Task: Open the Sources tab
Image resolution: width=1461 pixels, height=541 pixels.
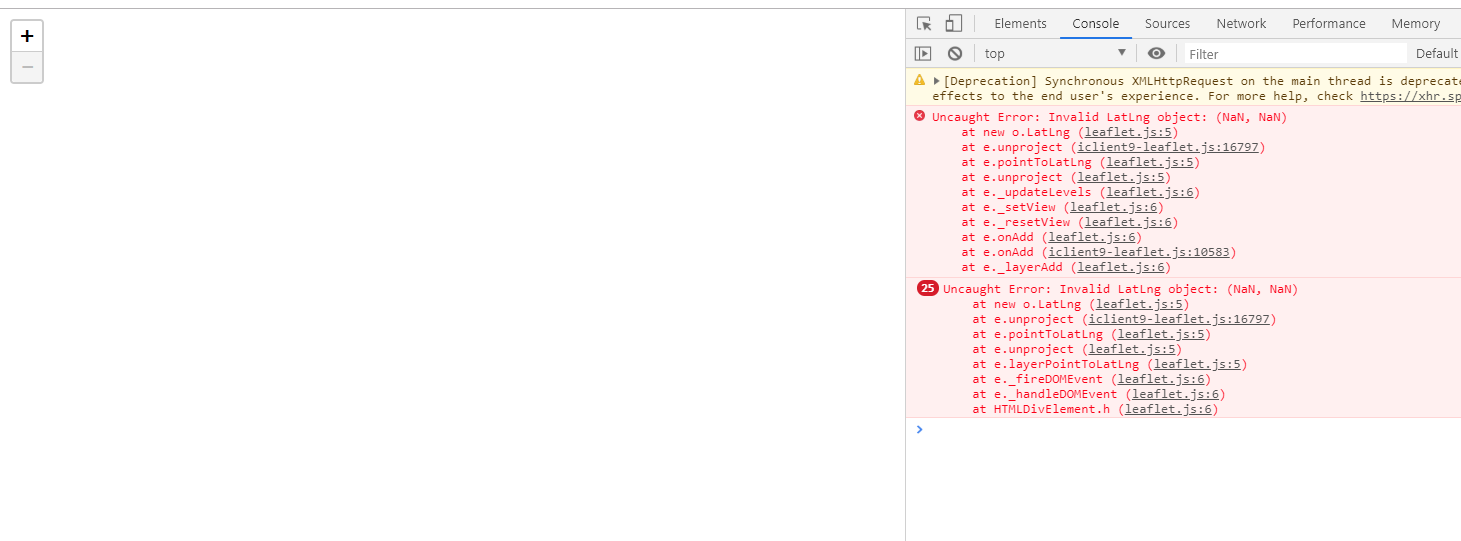Action: [x=1167, y=24]
